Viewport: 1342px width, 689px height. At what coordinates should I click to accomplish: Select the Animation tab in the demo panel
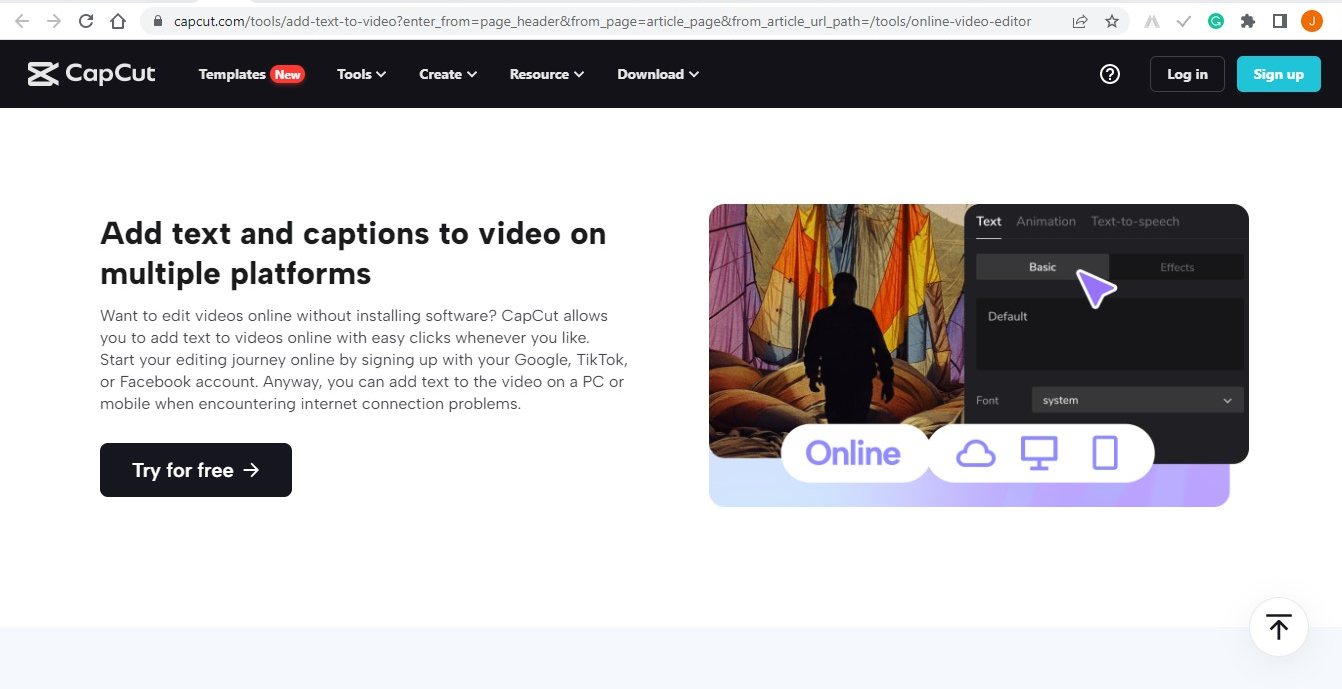(1046, 221)
